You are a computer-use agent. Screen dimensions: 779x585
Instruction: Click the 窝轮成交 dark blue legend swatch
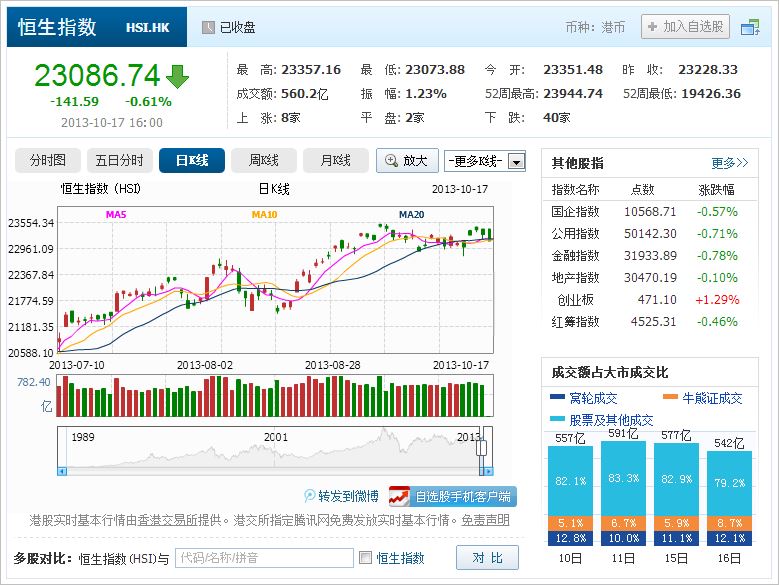557,397
